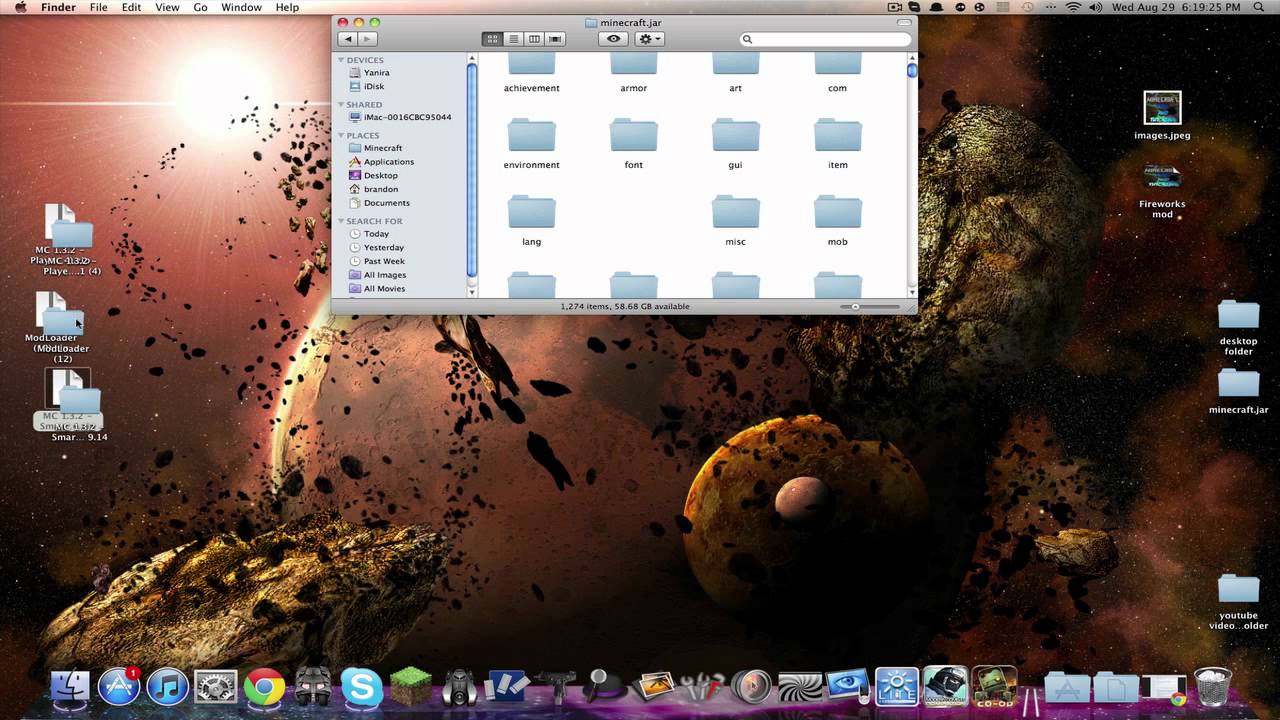Open the File menu
Viewport: 1280px width, 720px height.
(98, 8)
